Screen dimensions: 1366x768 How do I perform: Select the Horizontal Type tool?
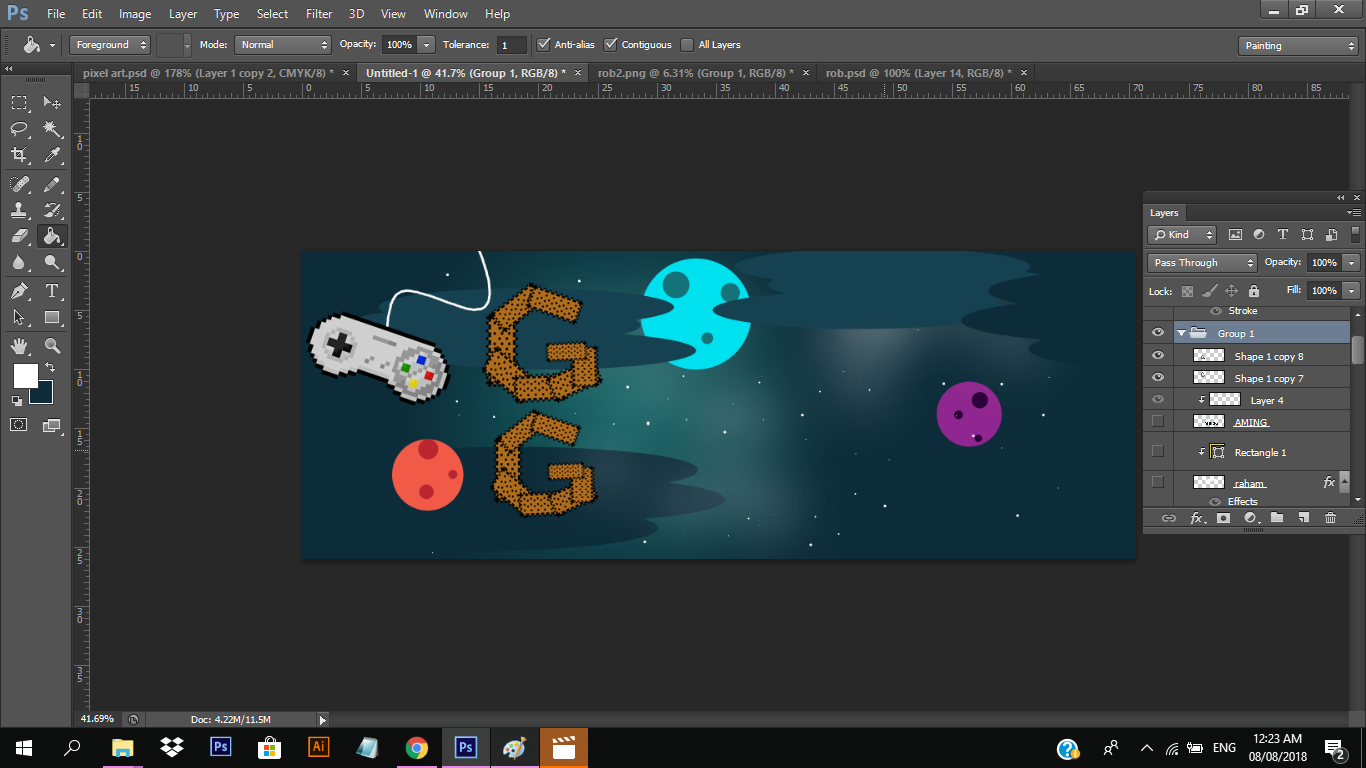(x=52, y=291)
